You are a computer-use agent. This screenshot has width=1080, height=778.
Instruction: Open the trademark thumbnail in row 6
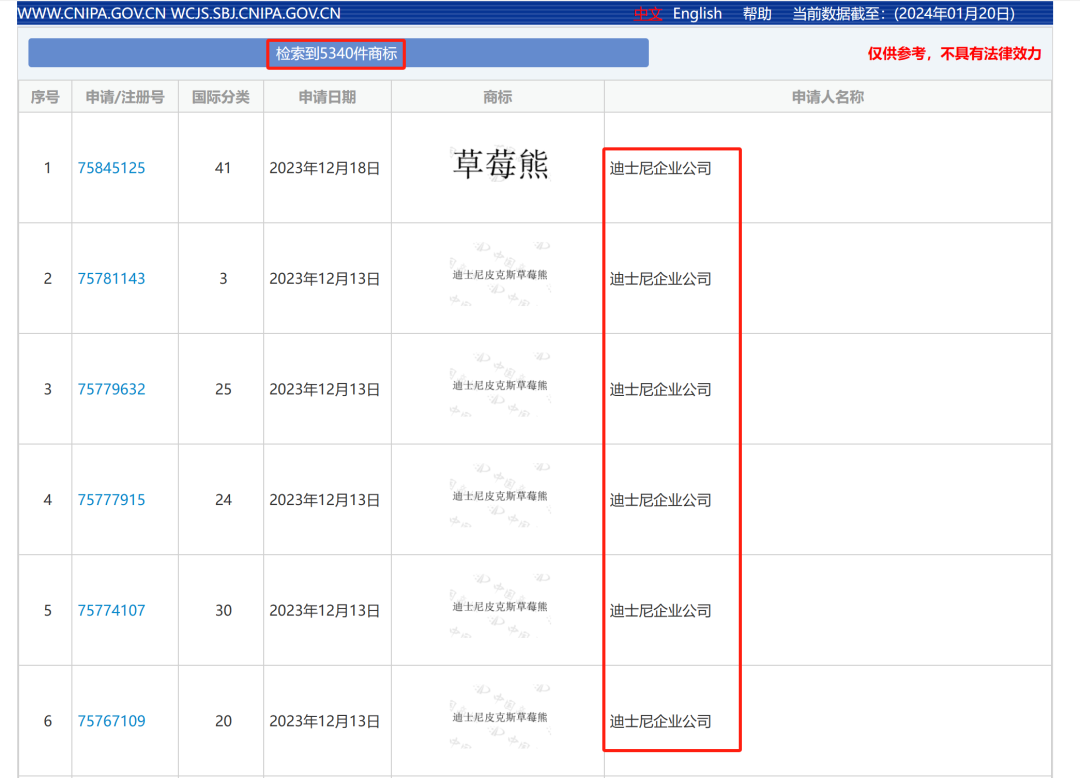[x=500, y=717]
